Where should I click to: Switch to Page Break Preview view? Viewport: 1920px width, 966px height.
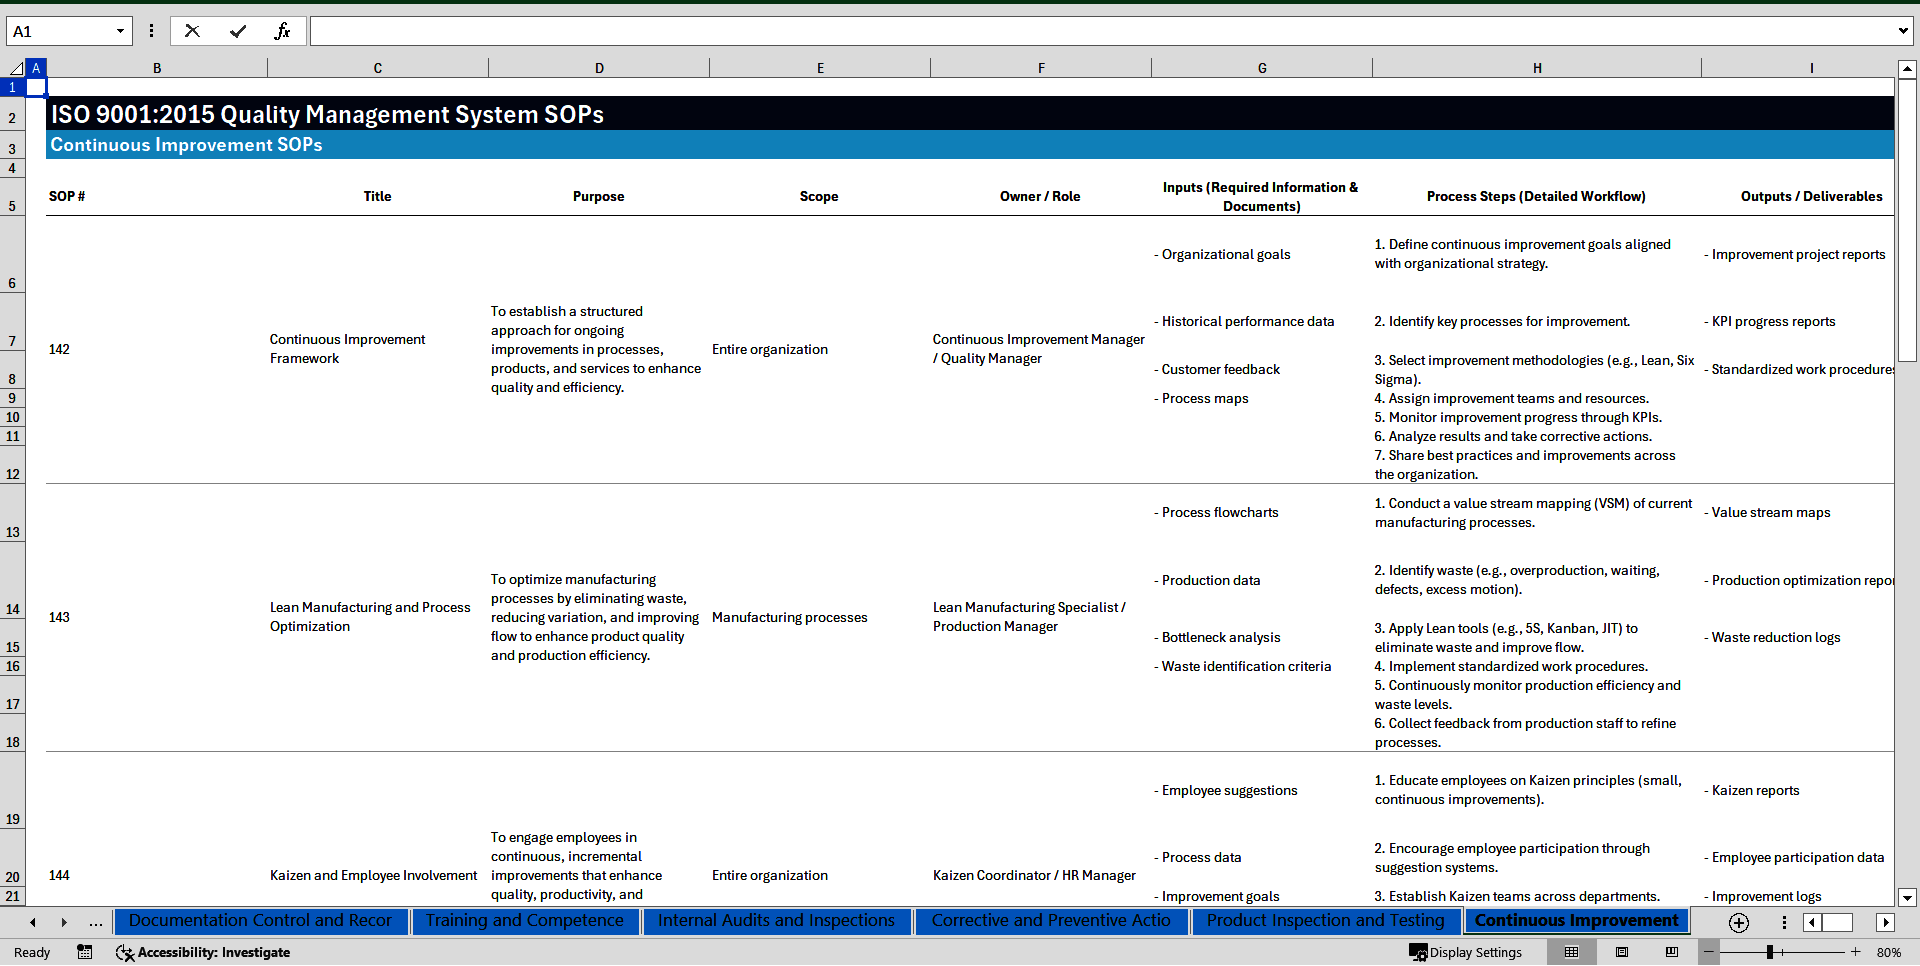(x=1671, y=952)
